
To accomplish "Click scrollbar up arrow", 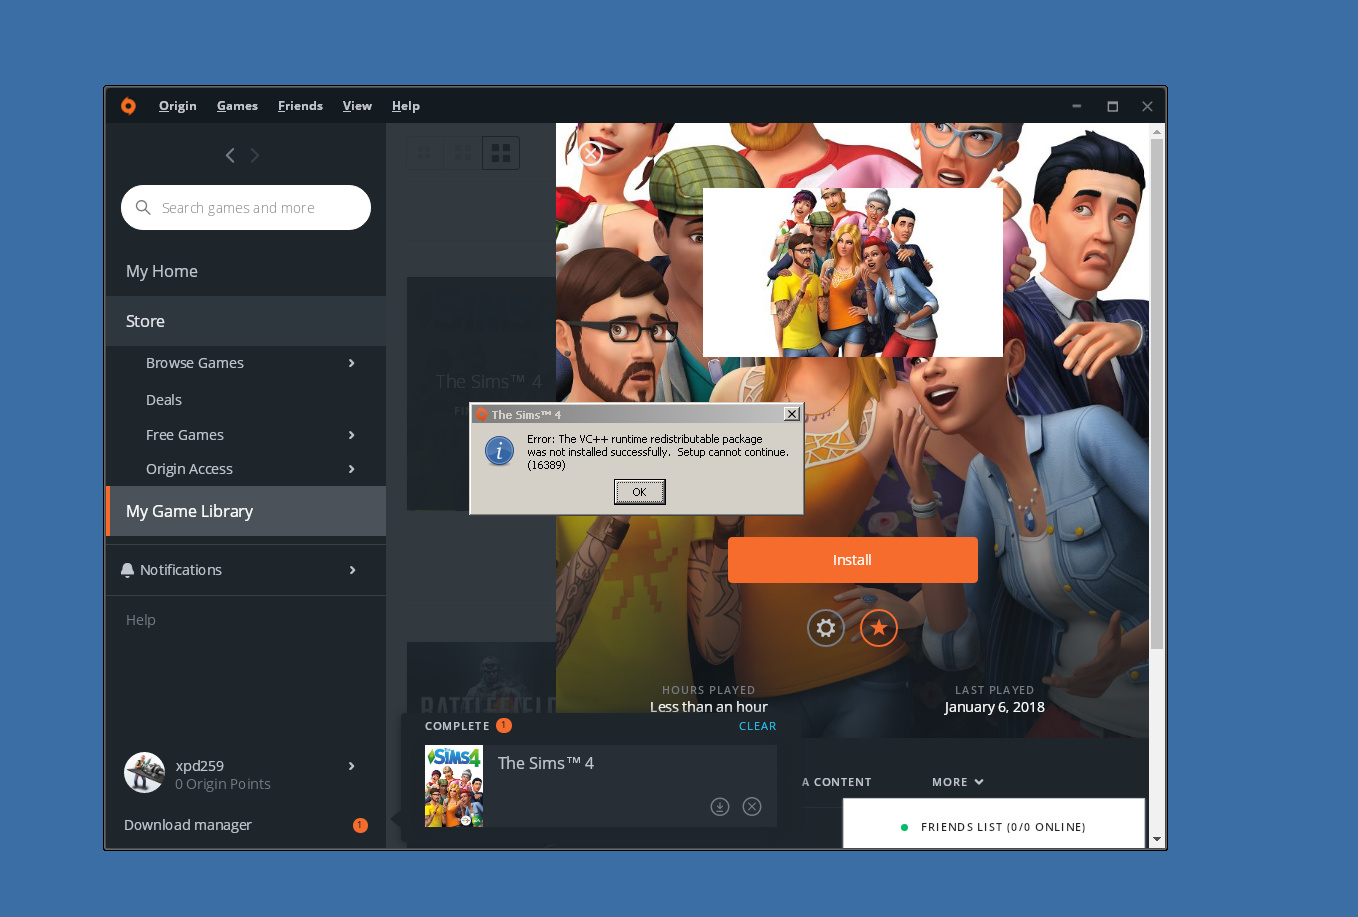I will click(x=1157, y=131).
